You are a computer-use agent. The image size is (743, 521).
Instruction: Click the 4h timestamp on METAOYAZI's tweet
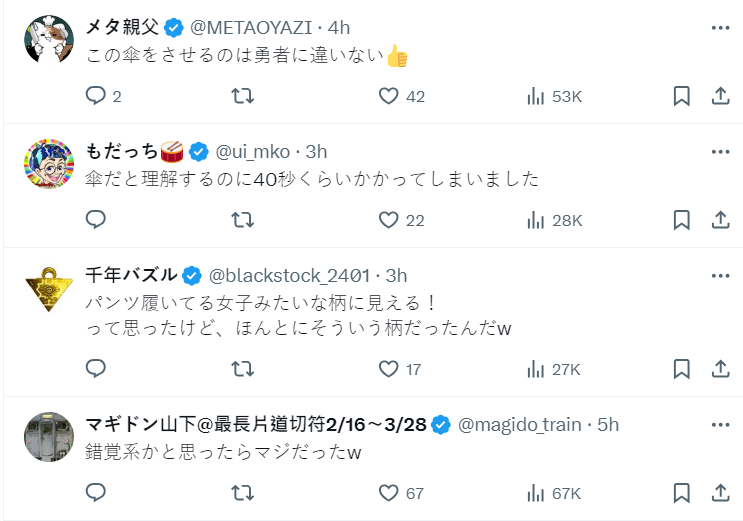pos(339,28)
